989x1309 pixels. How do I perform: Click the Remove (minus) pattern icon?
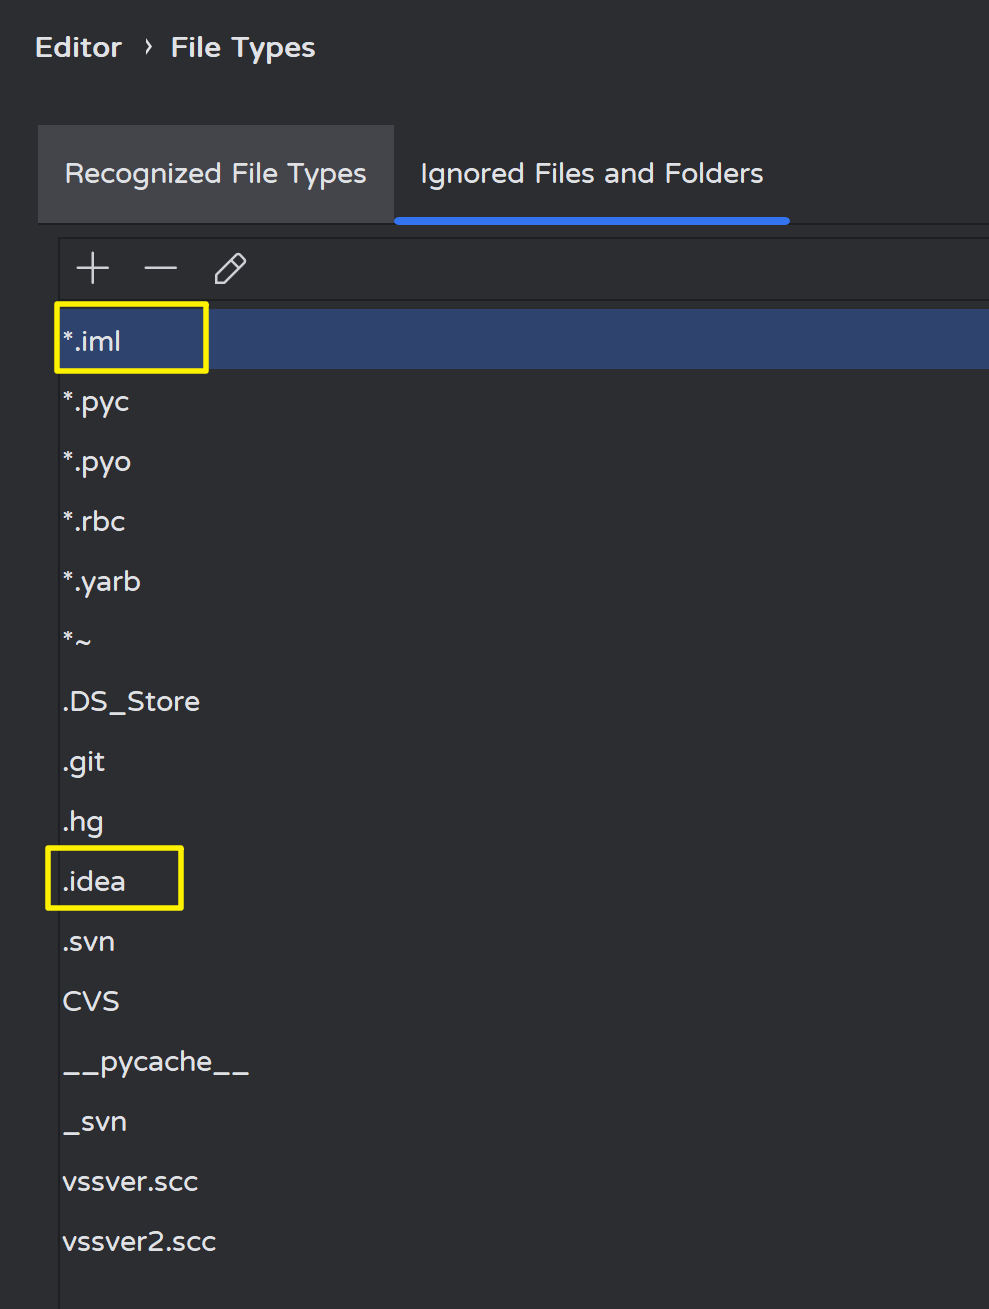[x=160, y=268]
